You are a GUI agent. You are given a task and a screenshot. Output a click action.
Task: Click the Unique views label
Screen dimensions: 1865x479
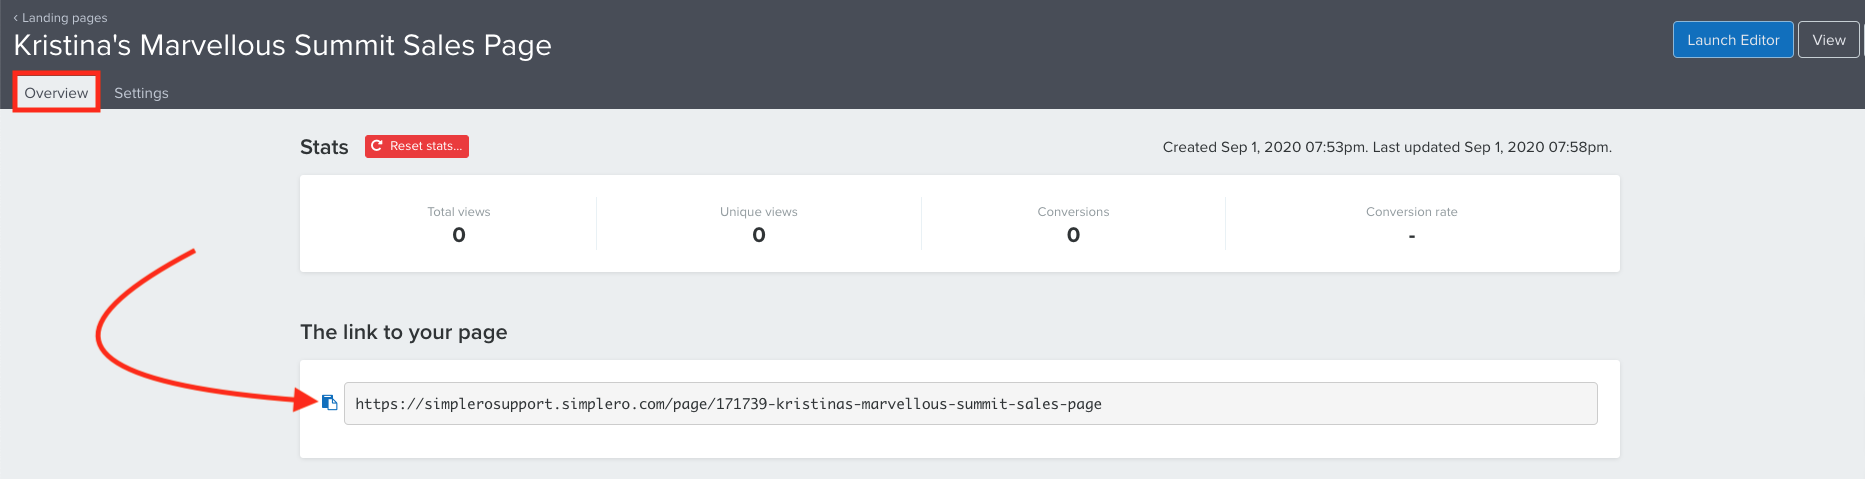point(759,212)
